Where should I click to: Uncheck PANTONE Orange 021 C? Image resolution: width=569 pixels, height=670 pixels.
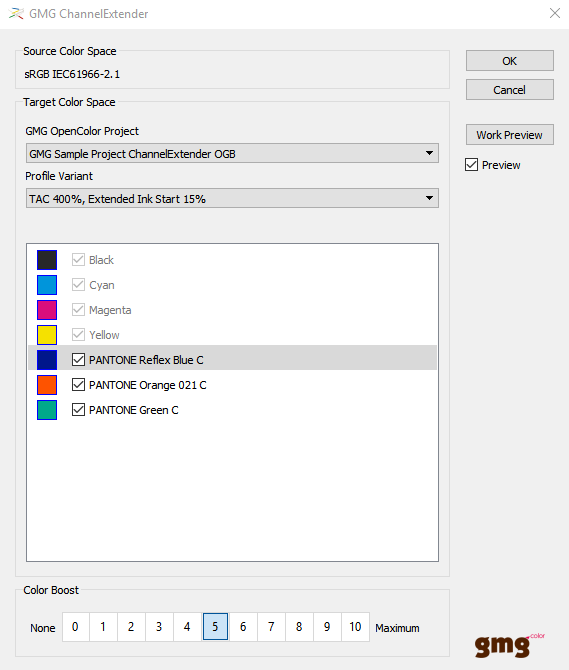pyautogui.click(x=78, y=385)
